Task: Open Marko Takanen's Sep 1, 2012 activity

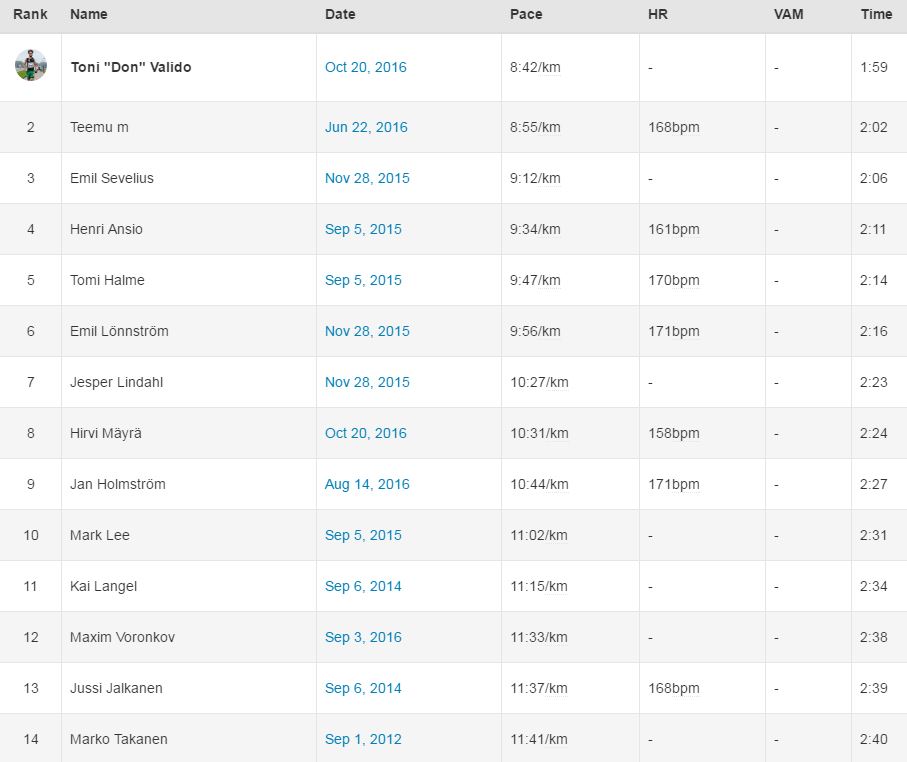Action: click(x=363, y=739)
